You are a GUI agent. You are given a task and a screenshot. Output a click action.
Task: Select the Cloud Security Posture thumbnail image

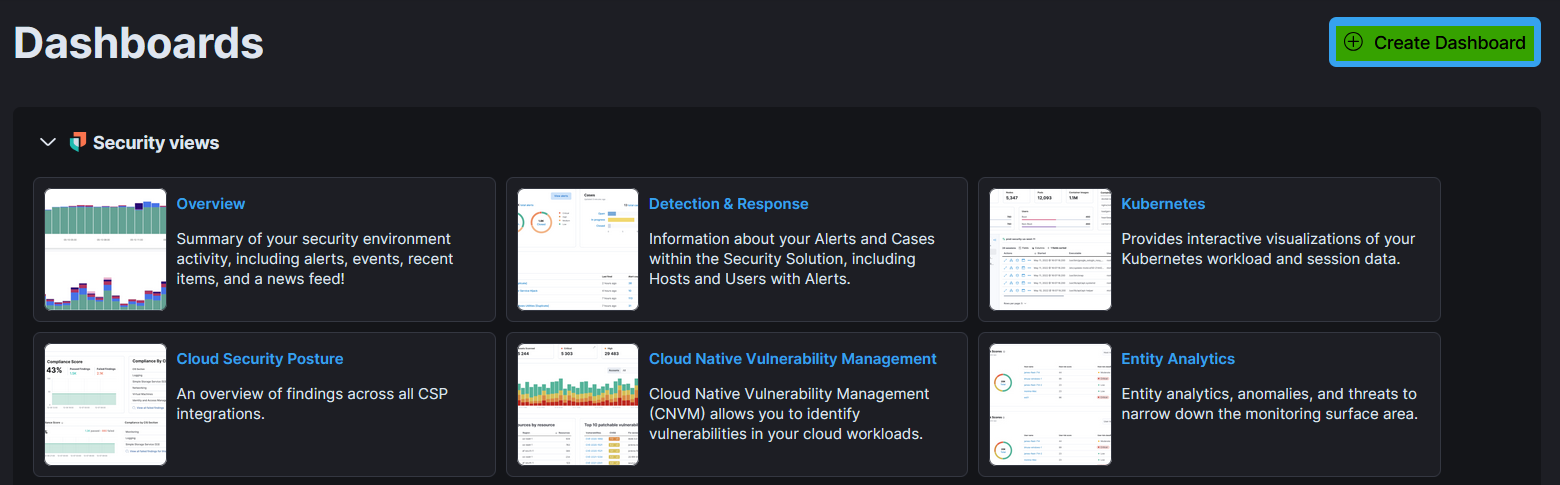click(x=105, y=404)
